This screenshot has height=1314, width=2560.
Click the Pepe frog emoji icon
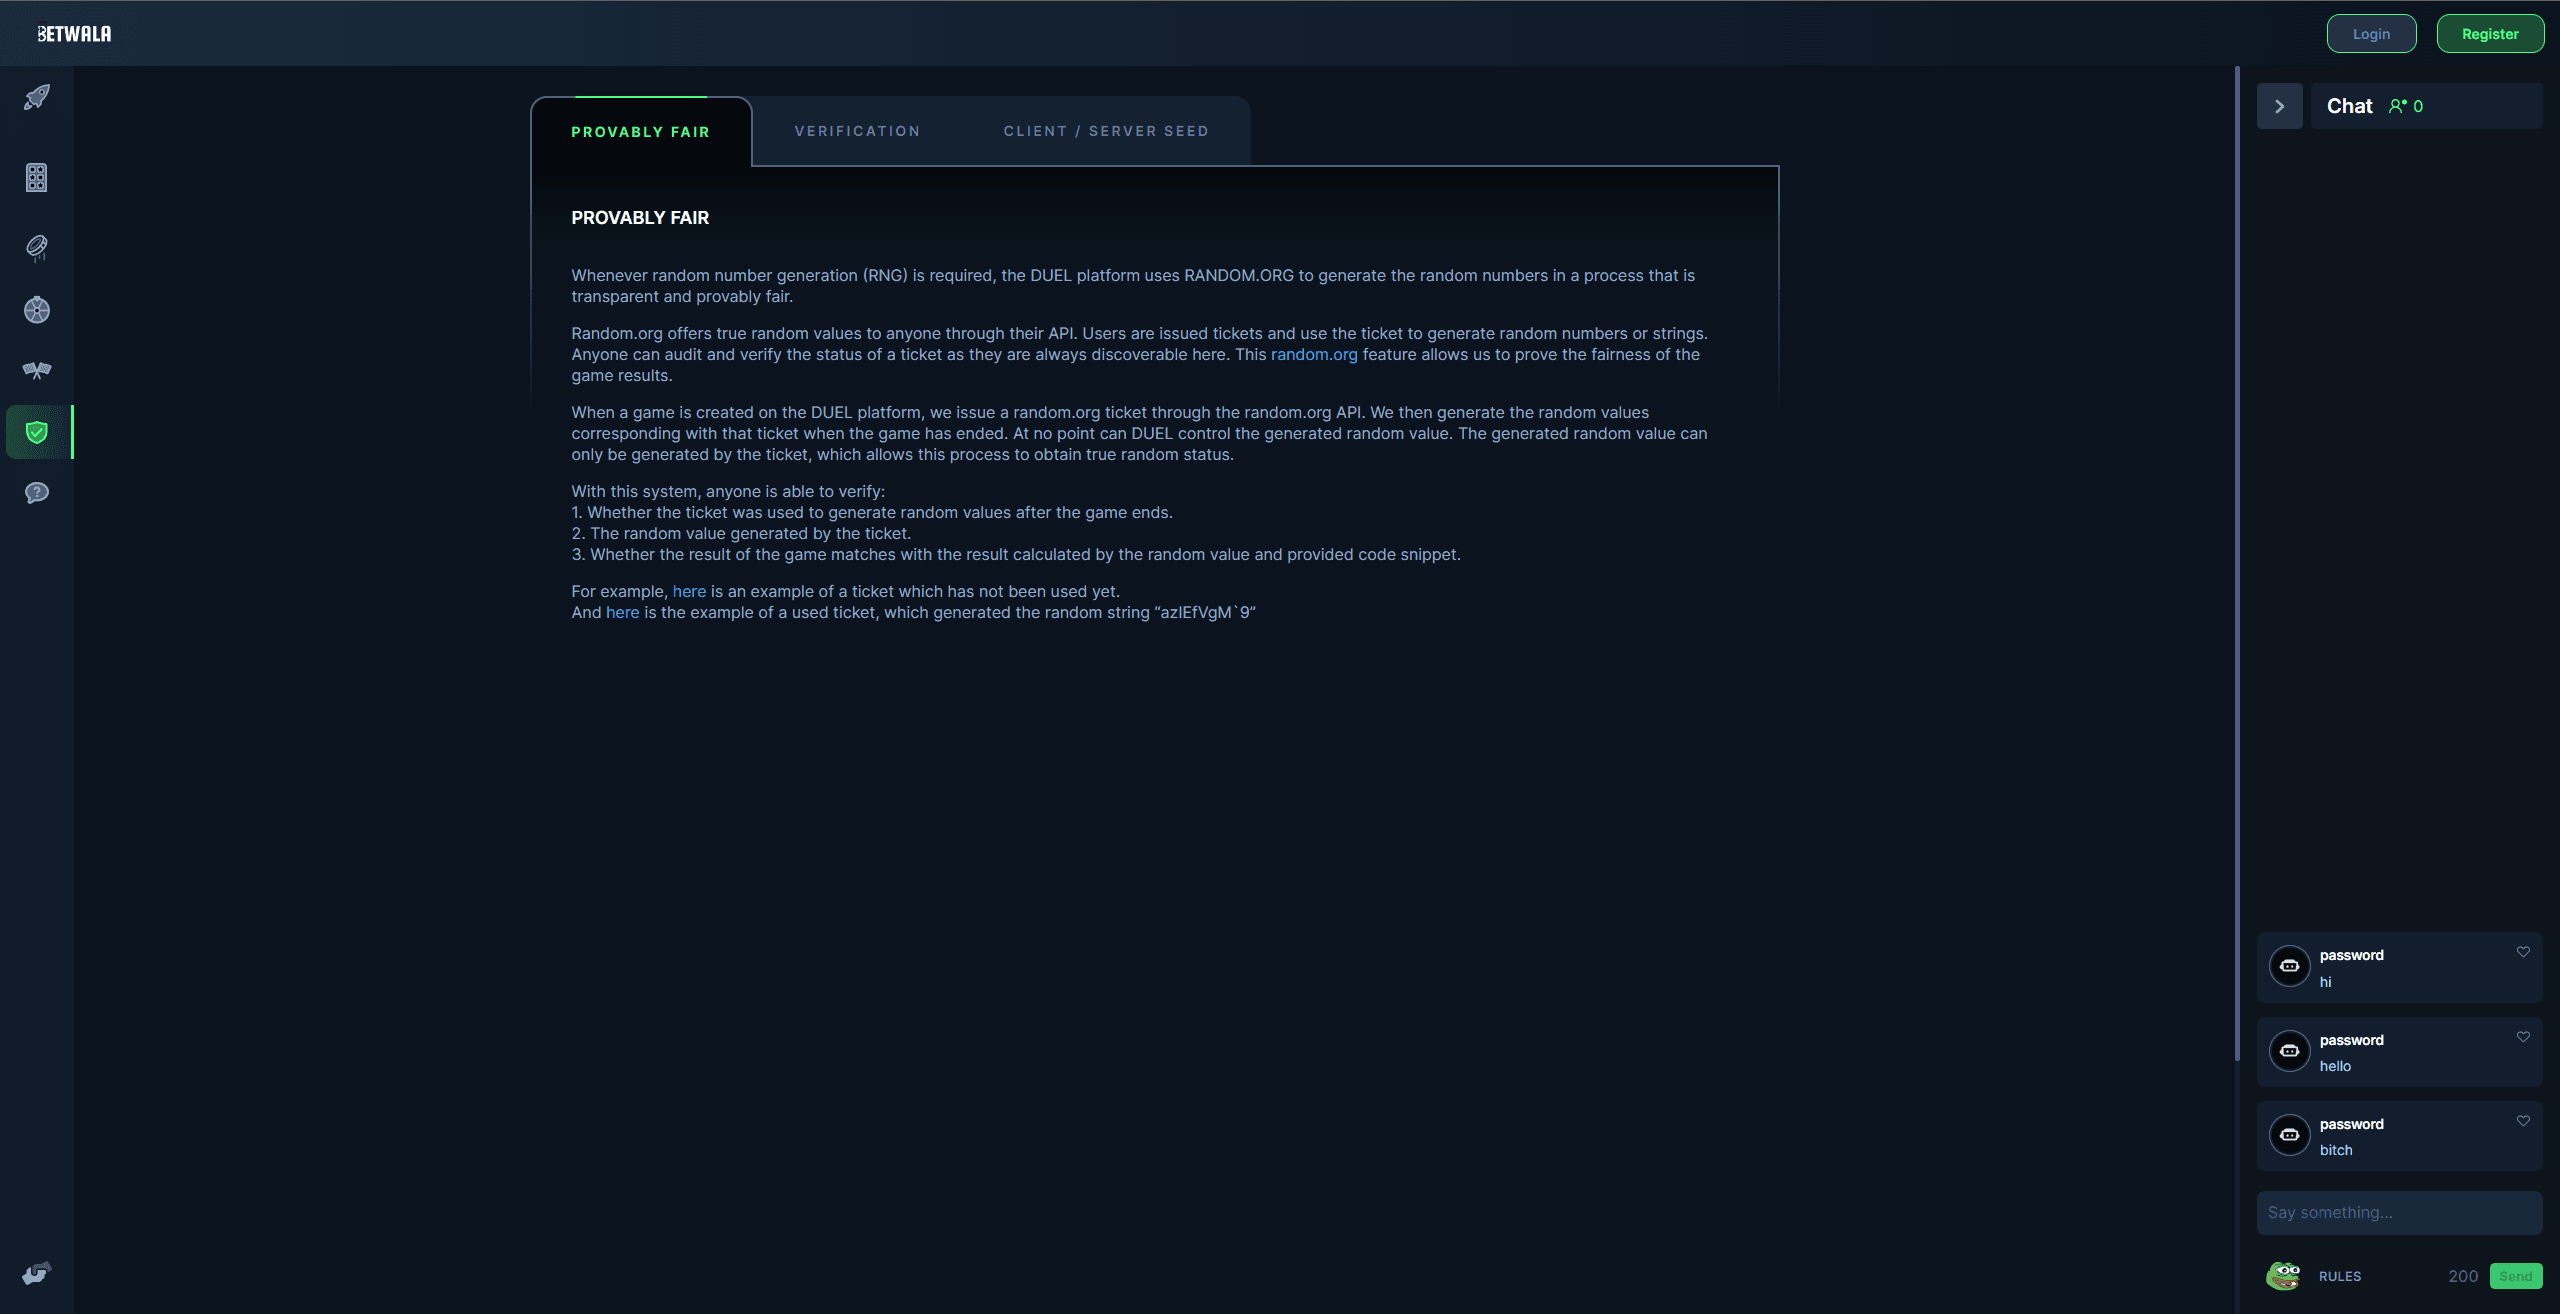(2284, 1275)
